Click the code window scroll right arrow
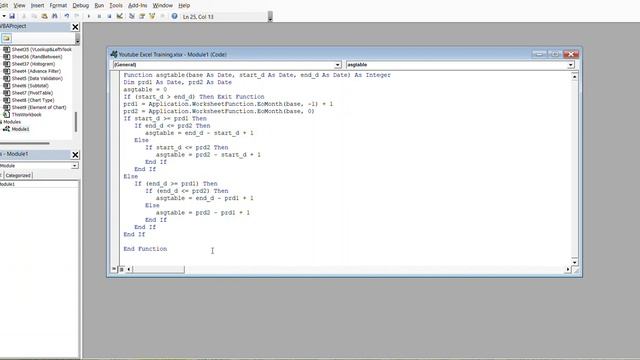Viewport: 640px width, 360px height. 568,269
